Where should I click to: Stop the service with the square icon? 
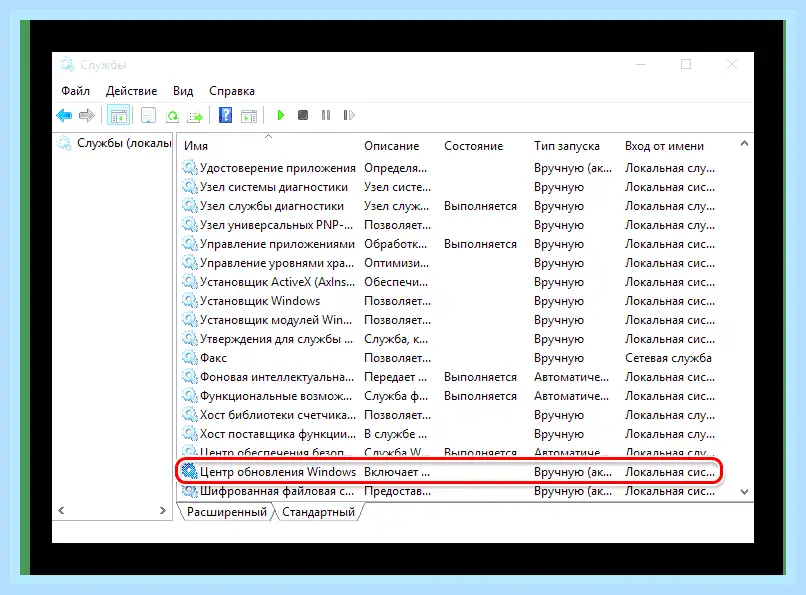pos(303,115)
